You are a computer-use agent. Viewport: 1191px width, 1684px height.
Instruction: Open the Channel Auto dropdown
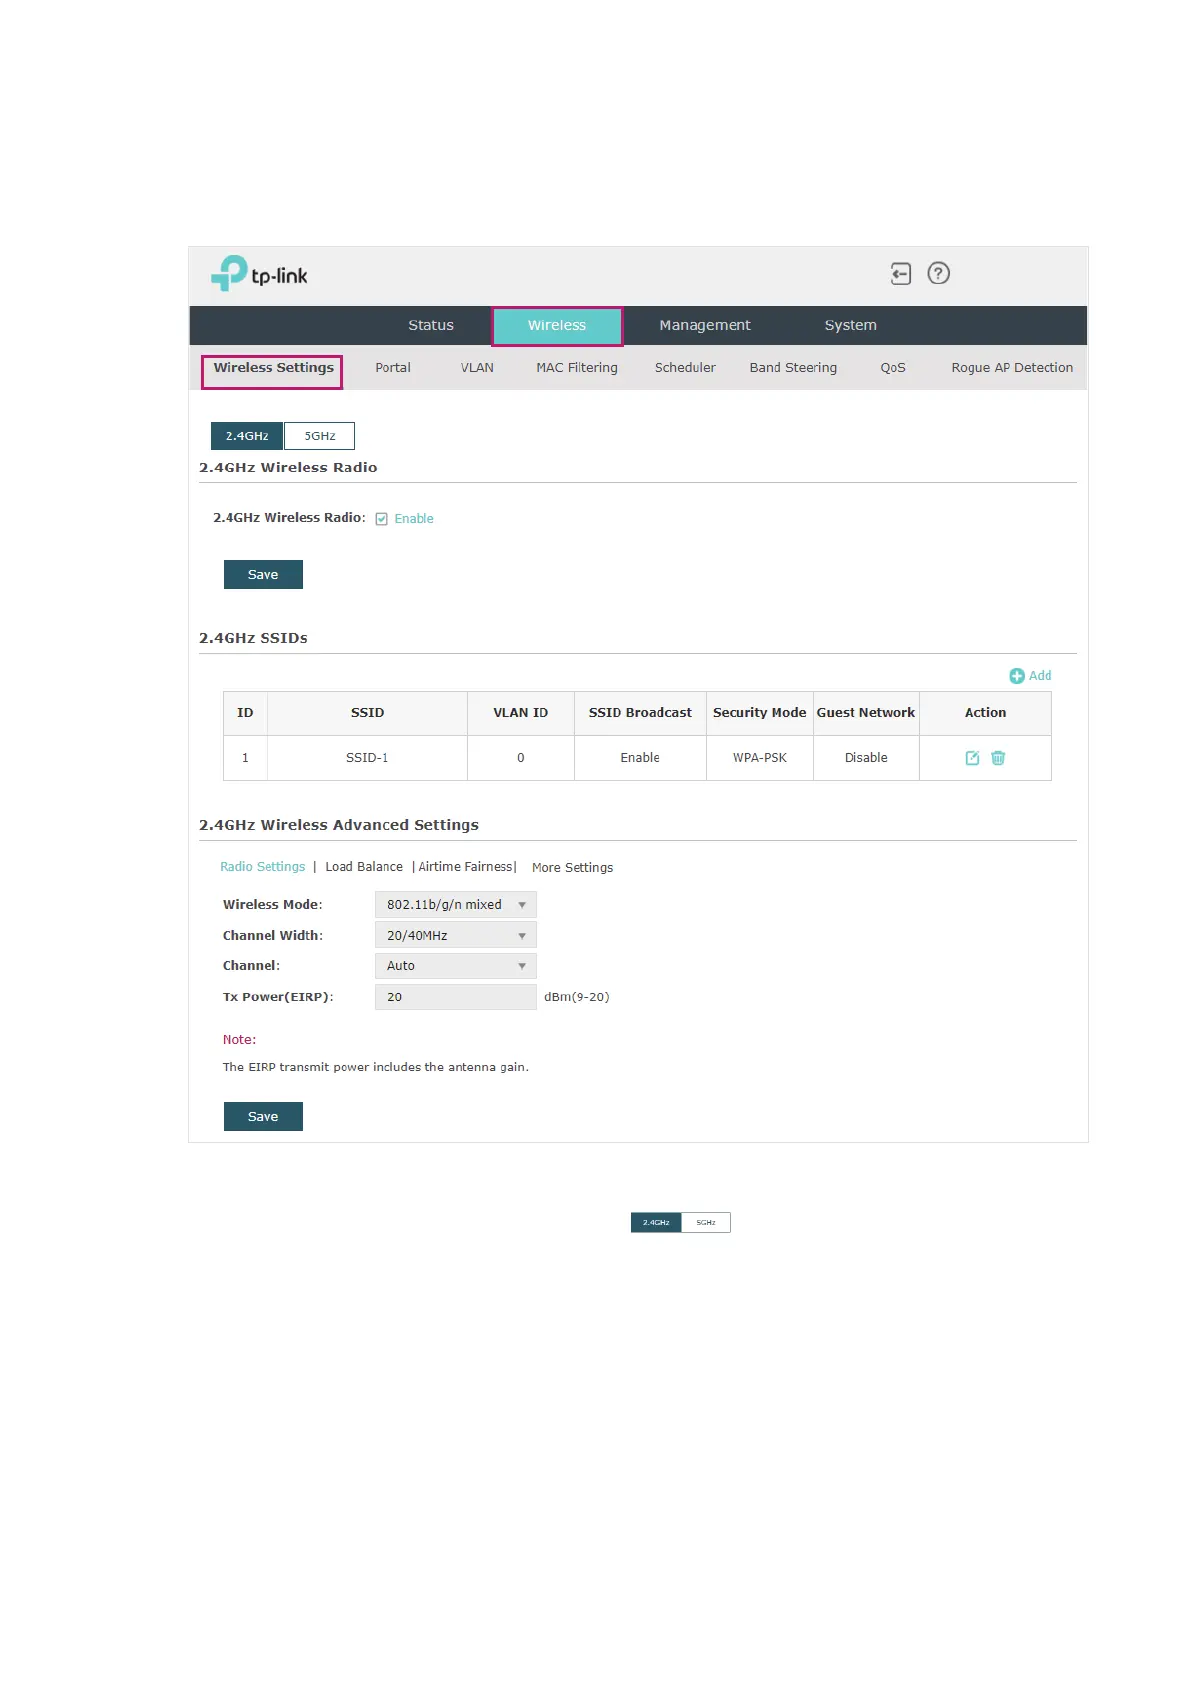(455, 965)
